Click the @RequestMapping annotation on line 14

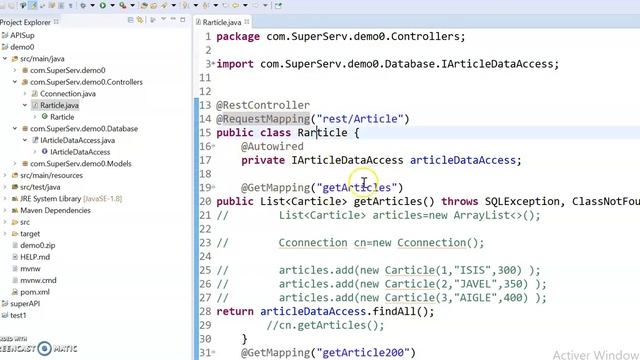(x=263, y=119)
